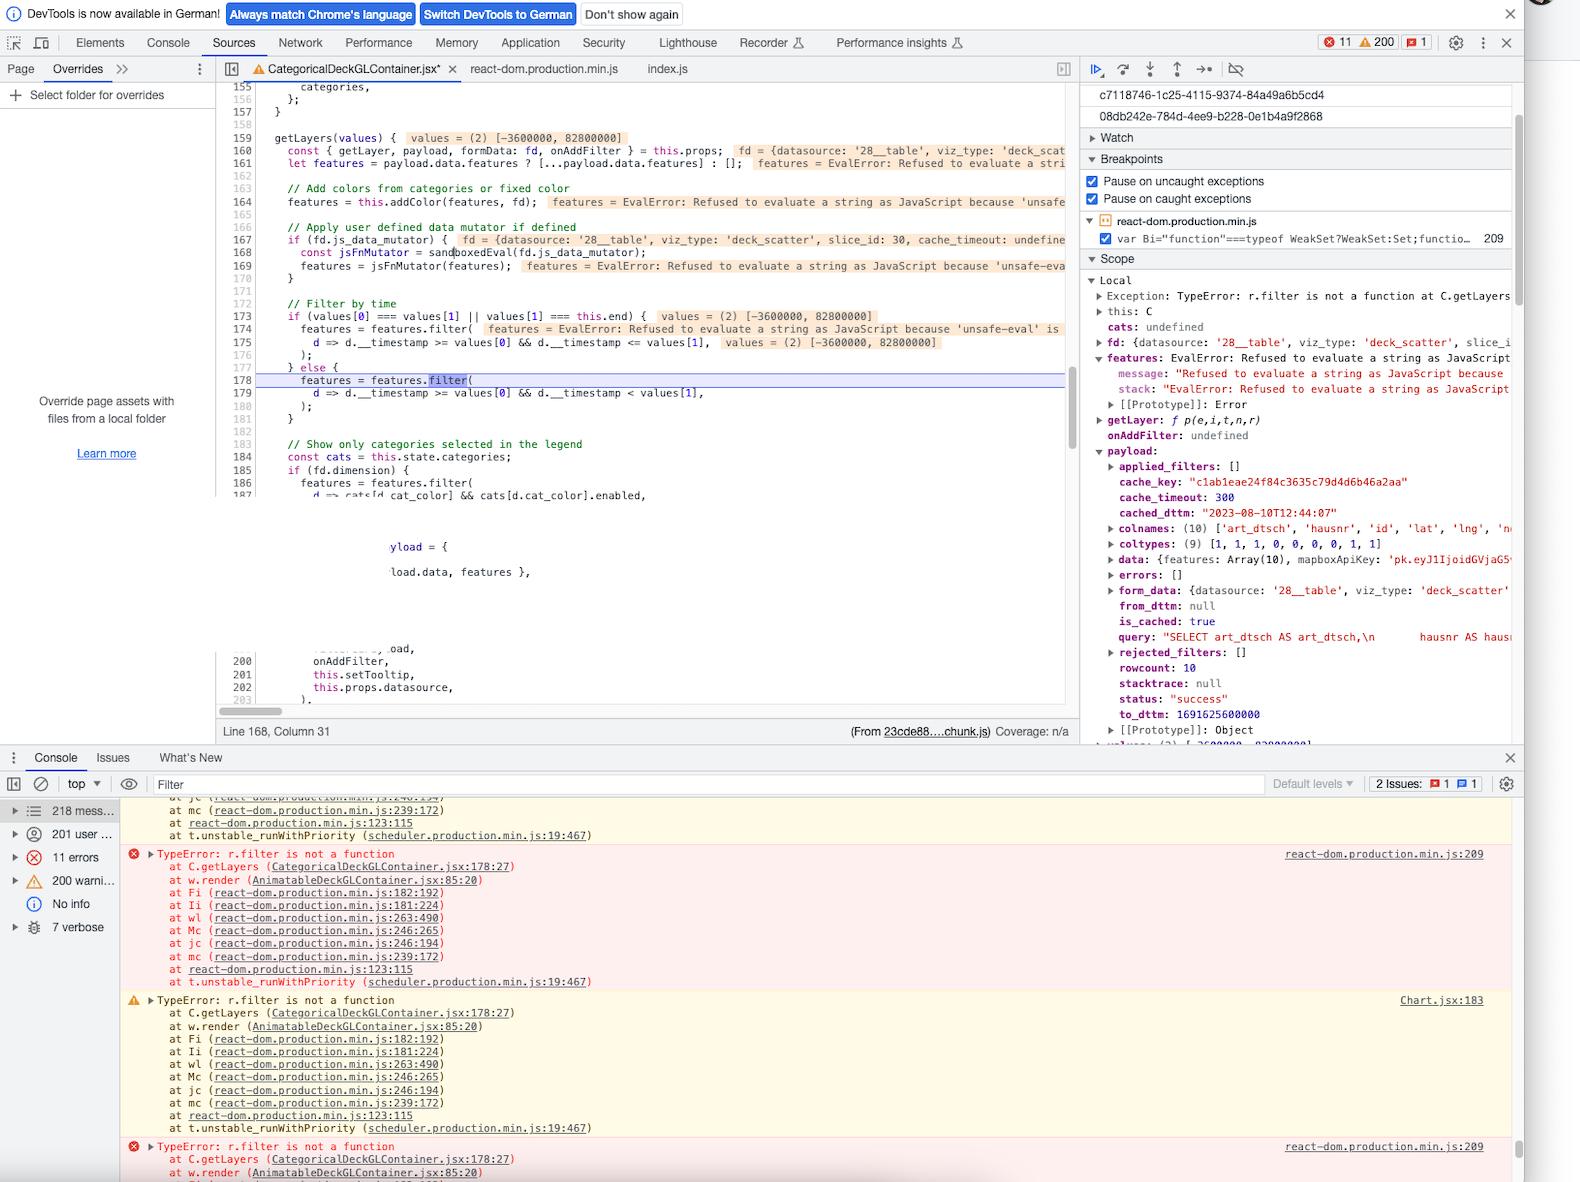Screen dimensions: 1580x1182
Task: Click the 'Select folder for overrides' label
Action: [97, 95]
